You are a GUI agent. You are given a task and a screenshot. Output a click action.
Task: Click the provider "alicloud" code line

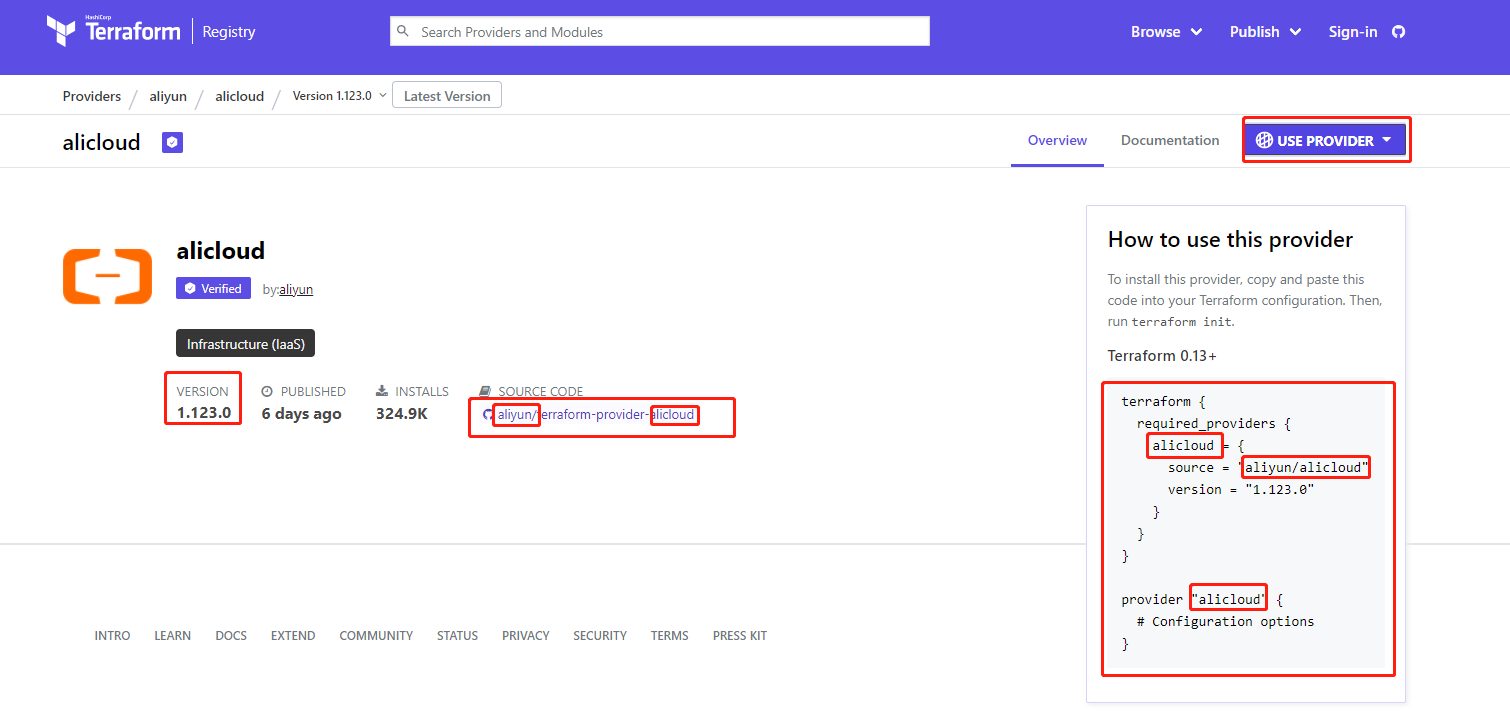(1202, 599)
